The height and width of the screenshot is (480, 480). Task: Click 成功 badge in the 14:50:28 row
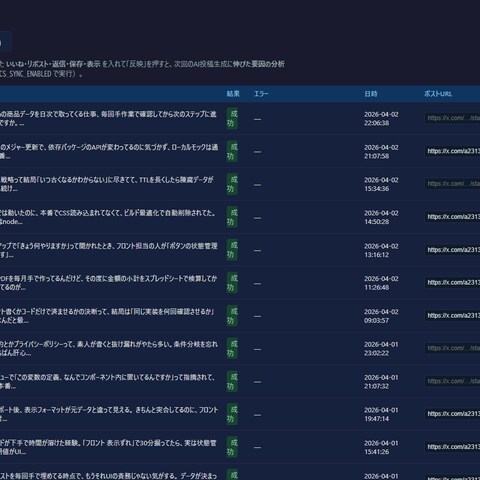tap(232, 217)
